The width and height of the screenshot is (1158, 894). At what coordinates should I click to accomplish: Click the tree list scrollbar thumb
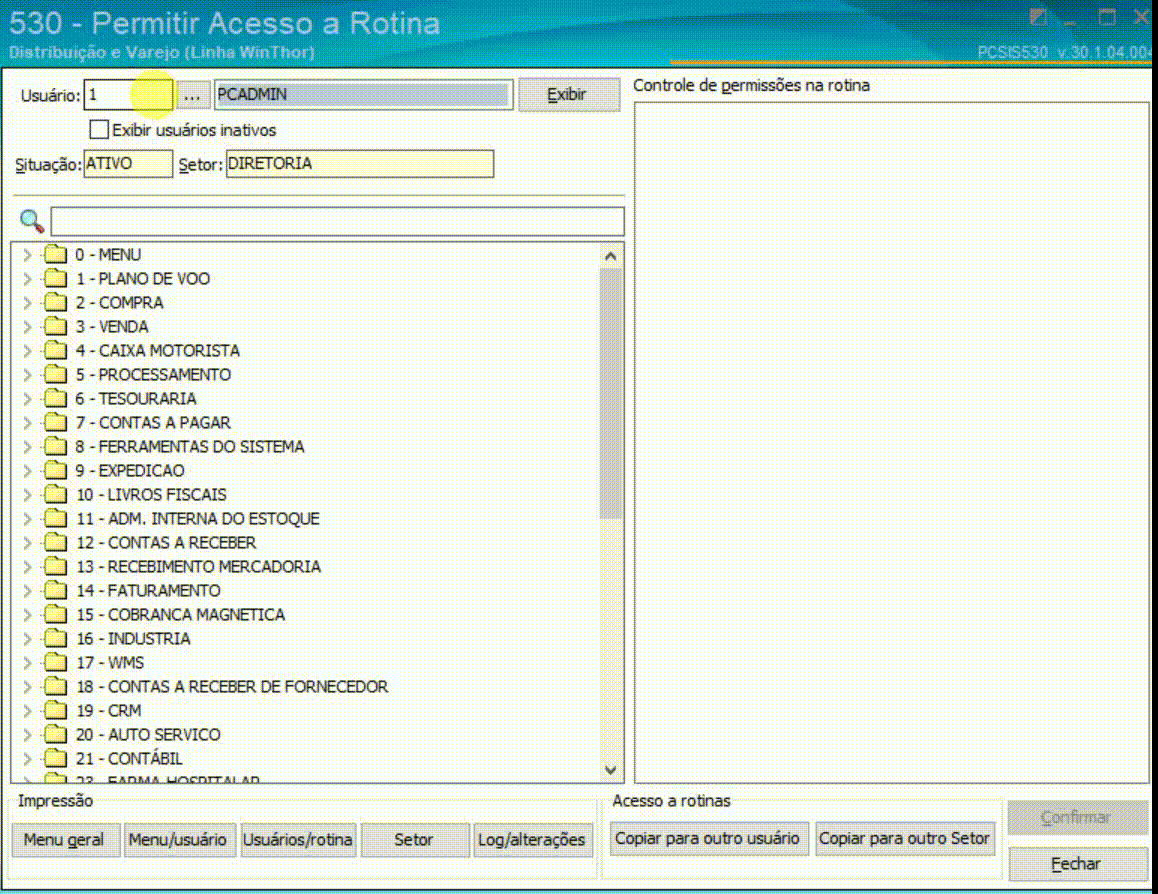(611, 393)
